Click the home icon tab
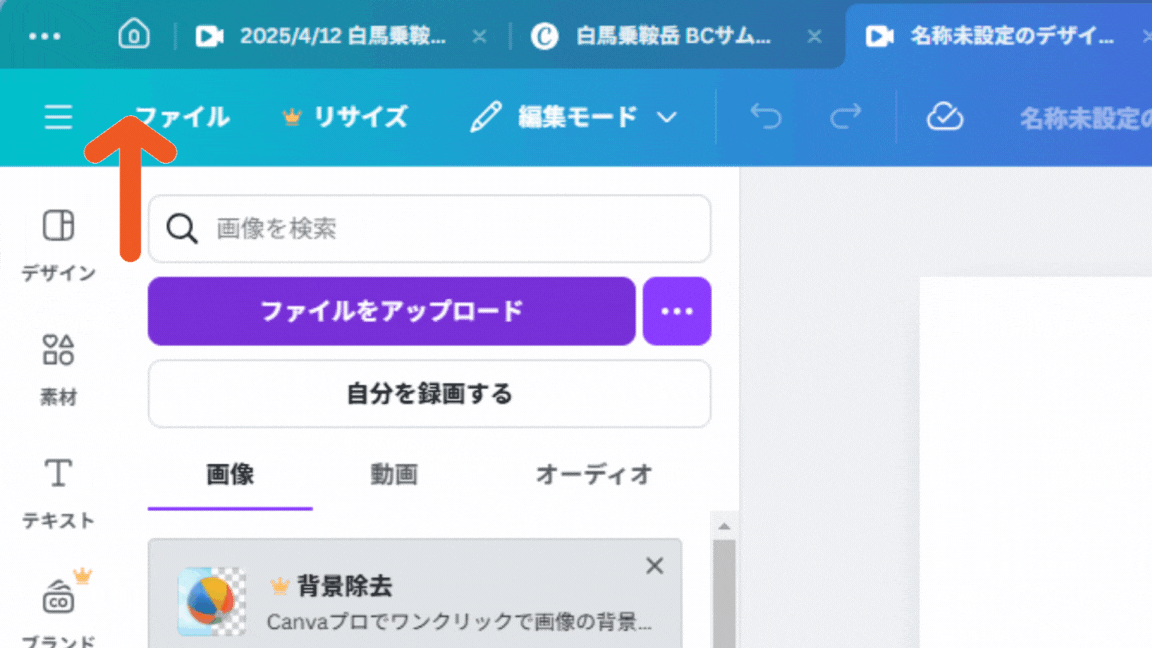 pyautogui.click(x=133, y=36)
